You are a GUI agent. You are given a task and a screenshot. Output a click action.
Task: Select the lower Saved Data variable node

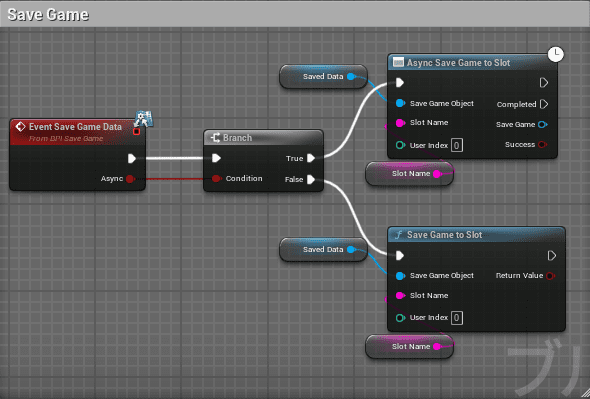[323, 250]
